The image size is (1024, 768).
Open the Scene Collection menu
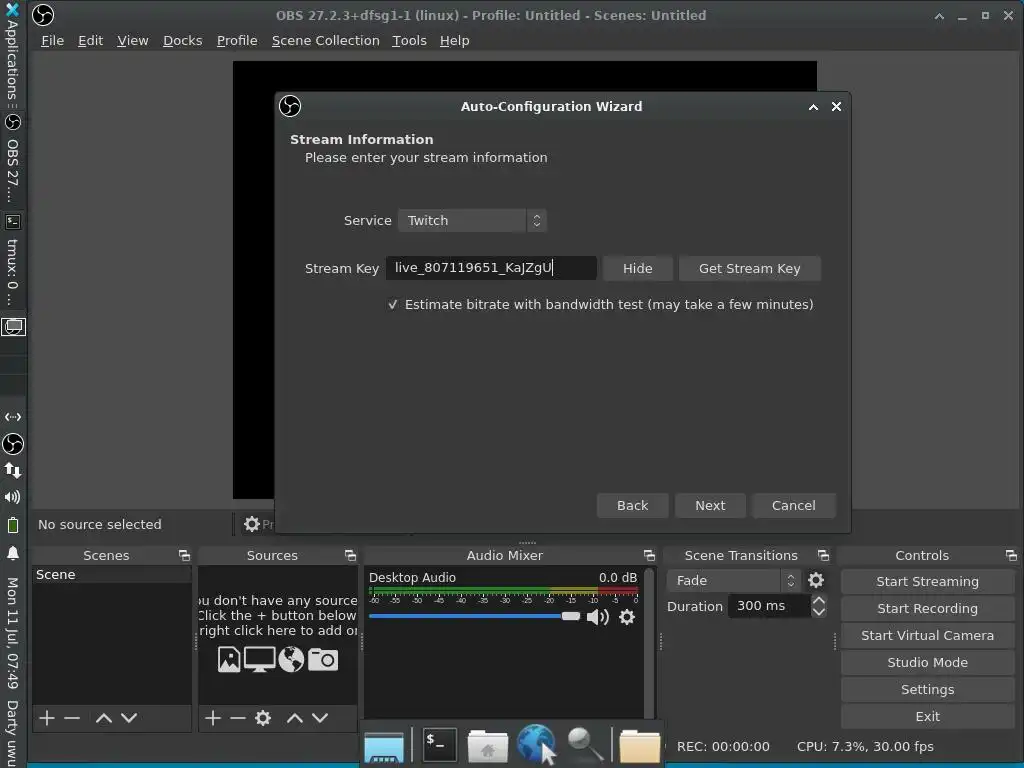[x=325, y=40]
